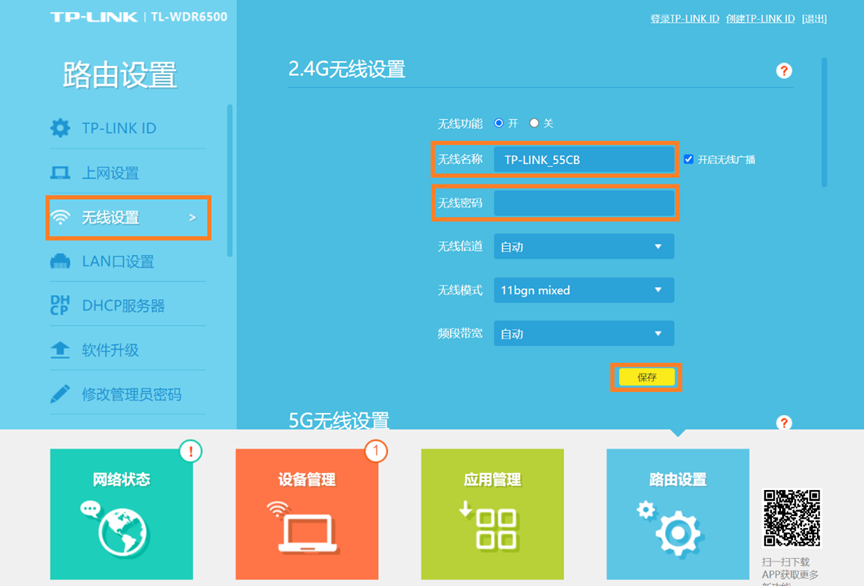
Task: Switch to the 设备管理 tile
Action: (x=307, y=514)
